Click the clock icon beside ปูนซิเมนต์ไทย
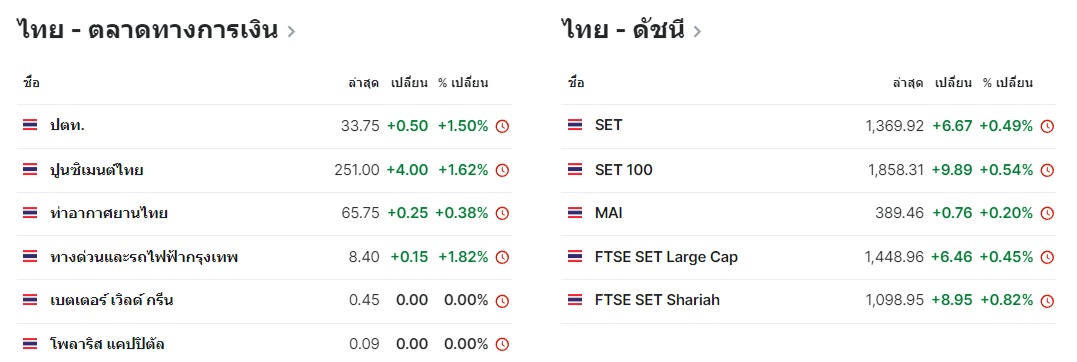The width and height of the screenshot is (1077, 362). pyautogui.click(x=502, y=170)
